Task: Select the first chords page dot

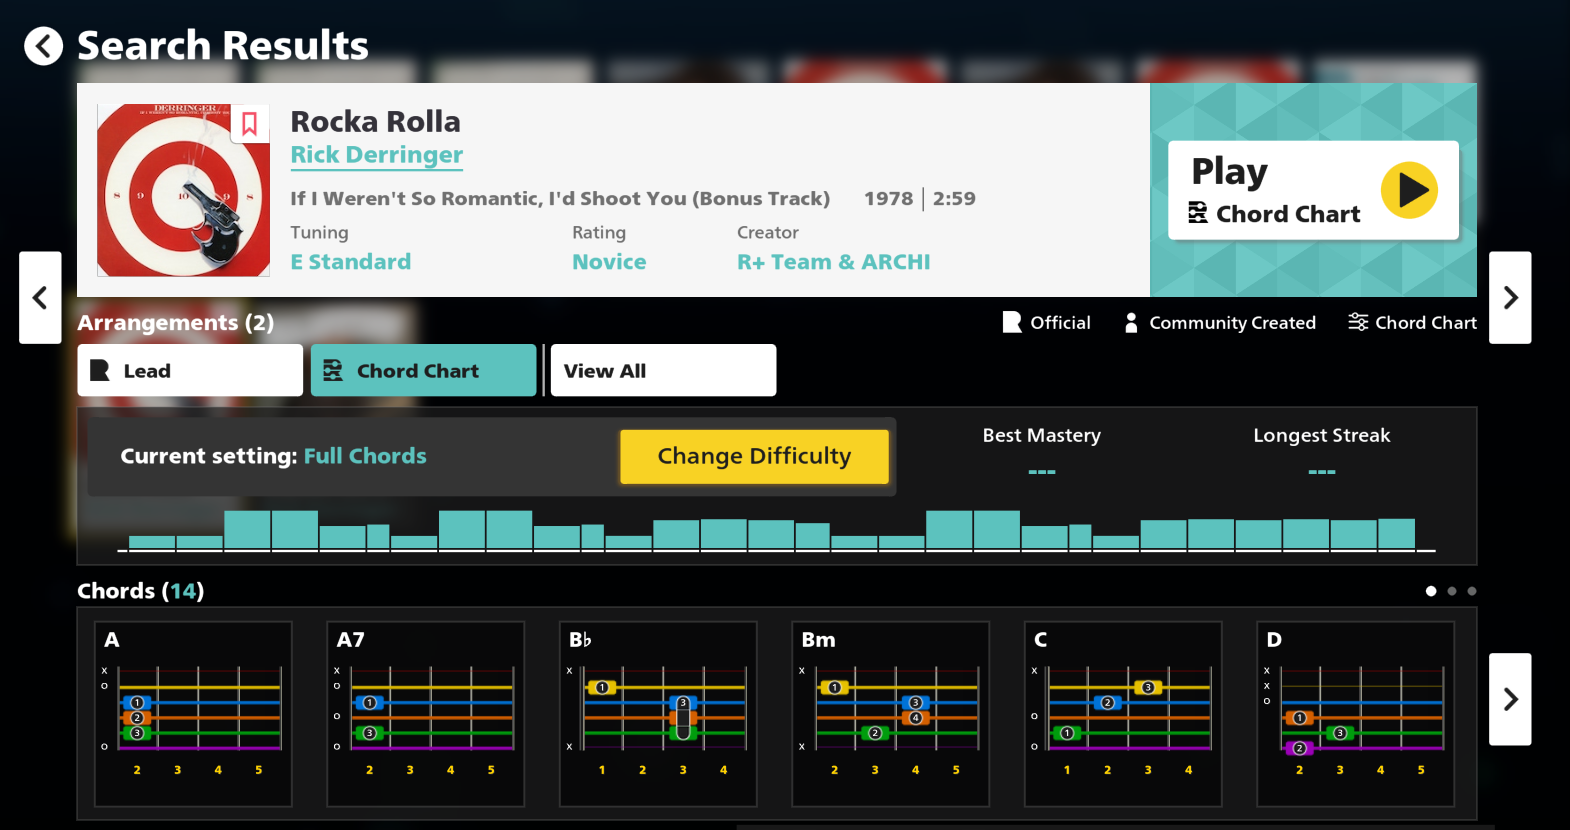Action: pos(1431,591)
